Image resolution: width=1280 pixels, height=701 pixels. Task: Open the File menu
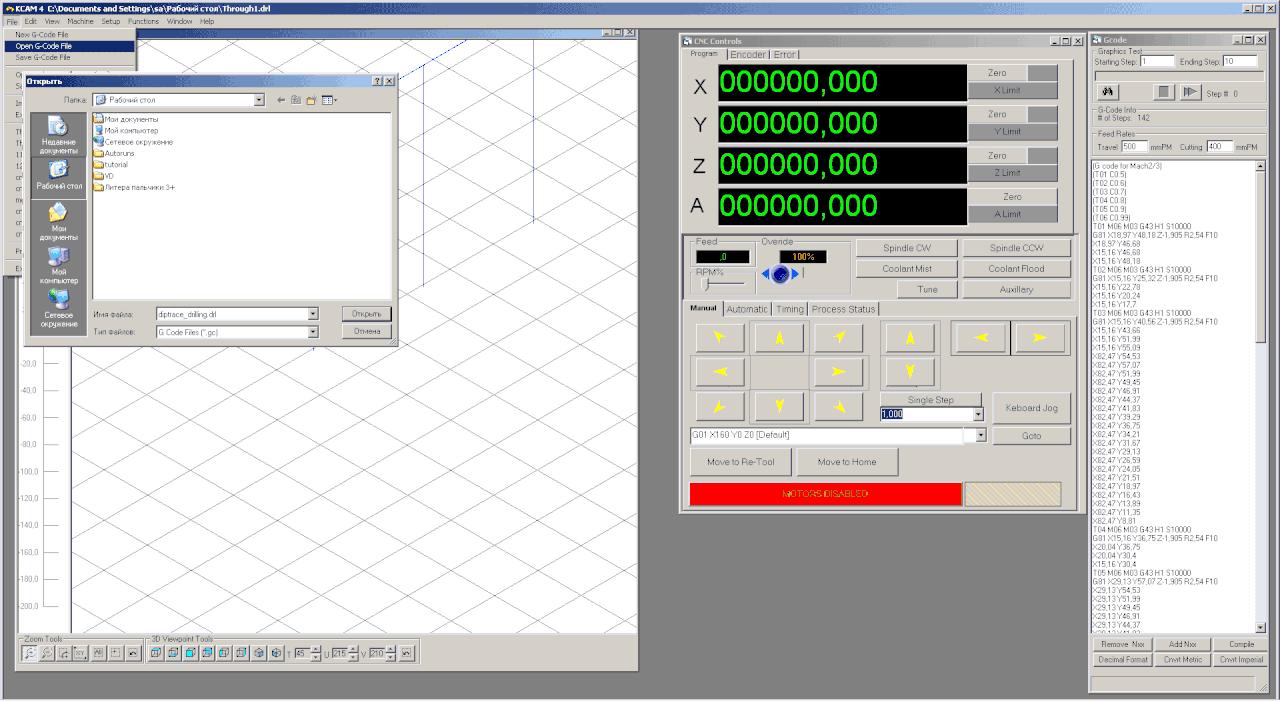[x=12, y=21]
